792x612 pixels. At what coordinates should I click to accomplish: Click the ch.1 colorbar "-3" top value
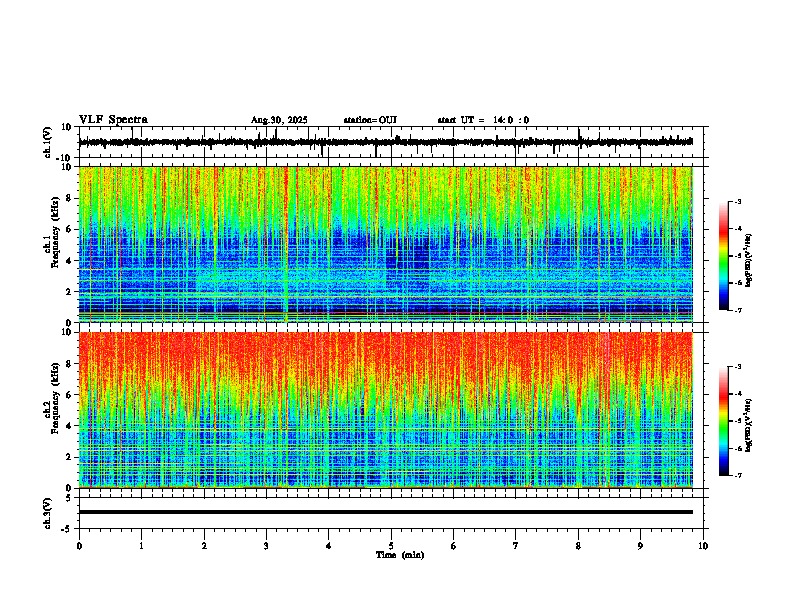pos(737,201)
